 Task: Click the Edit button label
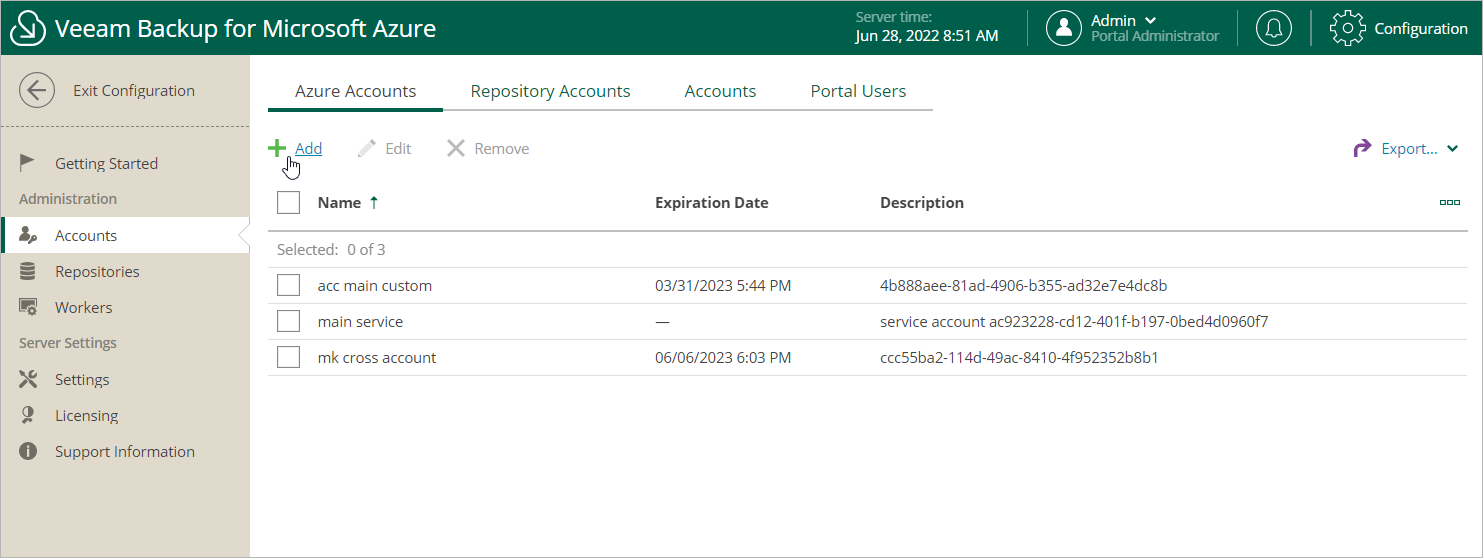click(398, 149)
